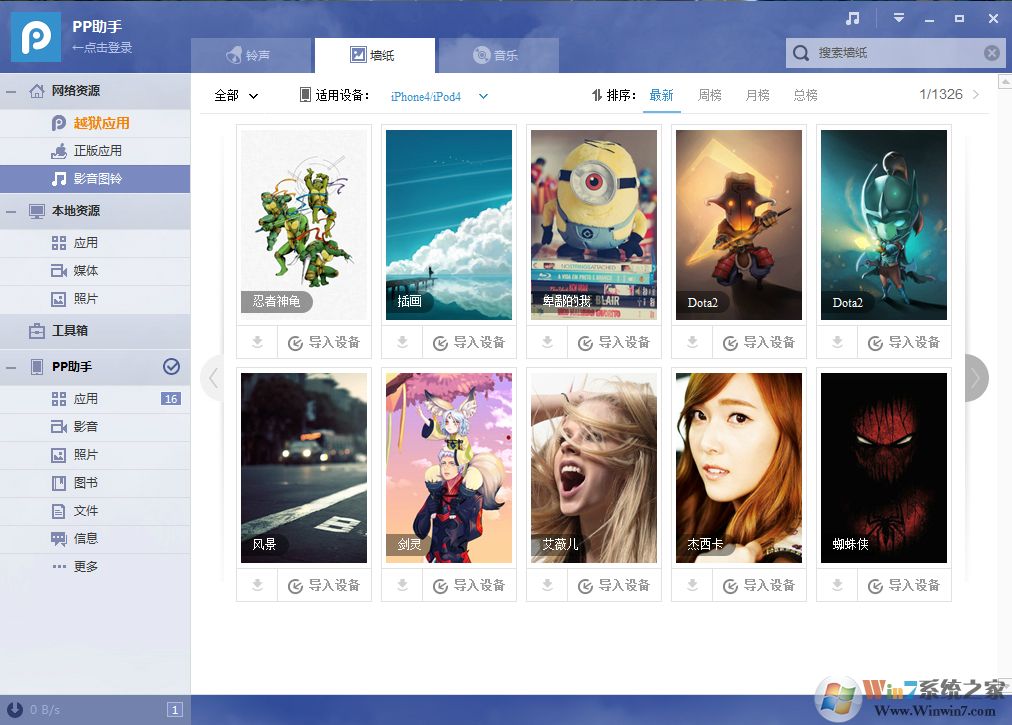The image size is (1012, 725).
Task: Click the PP助手 logo icon
Action: (36, 36)
